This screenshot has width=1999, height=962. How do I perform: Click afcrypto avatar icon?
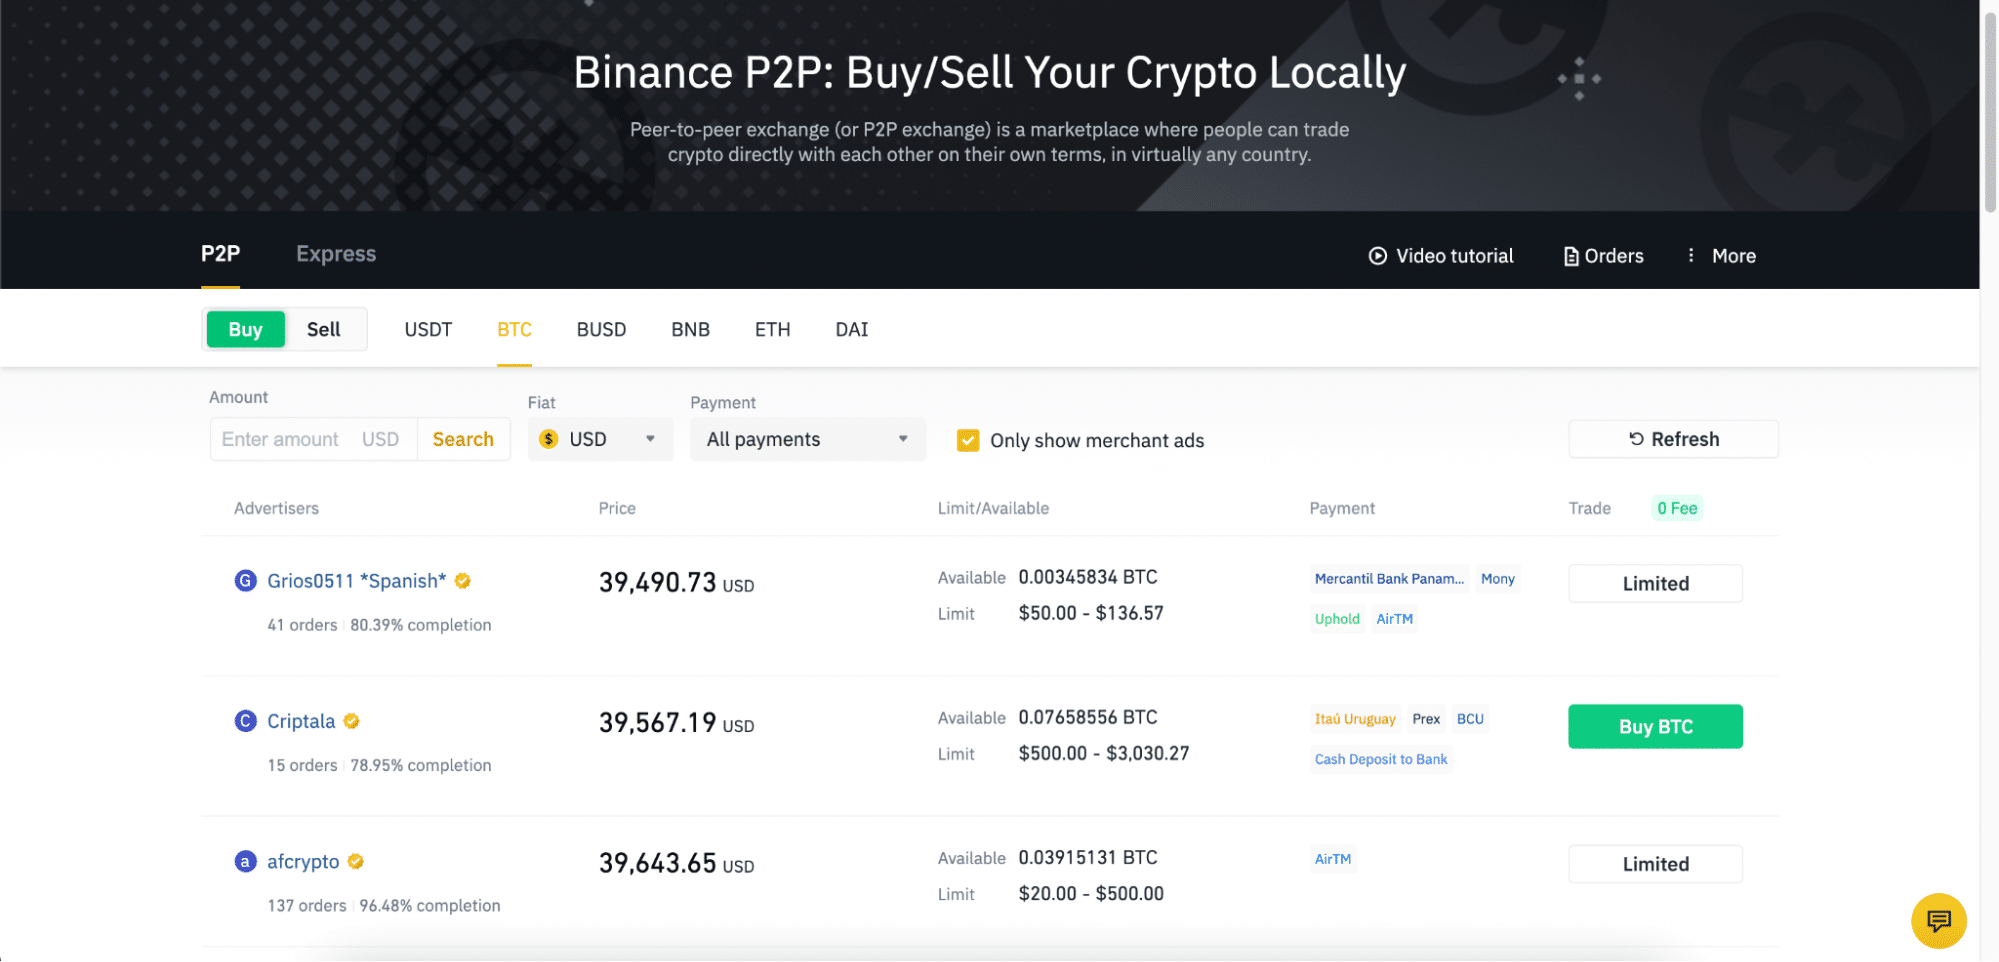point(245,861)
